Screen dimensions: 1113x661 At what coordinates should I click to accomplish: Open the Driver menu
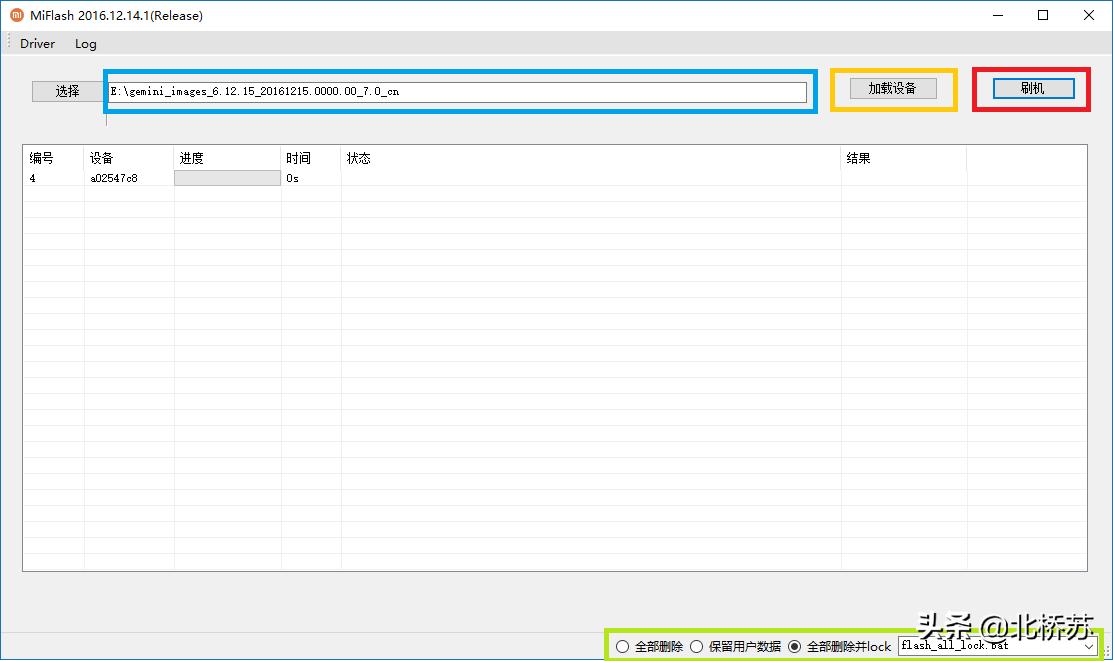[36, 43]
